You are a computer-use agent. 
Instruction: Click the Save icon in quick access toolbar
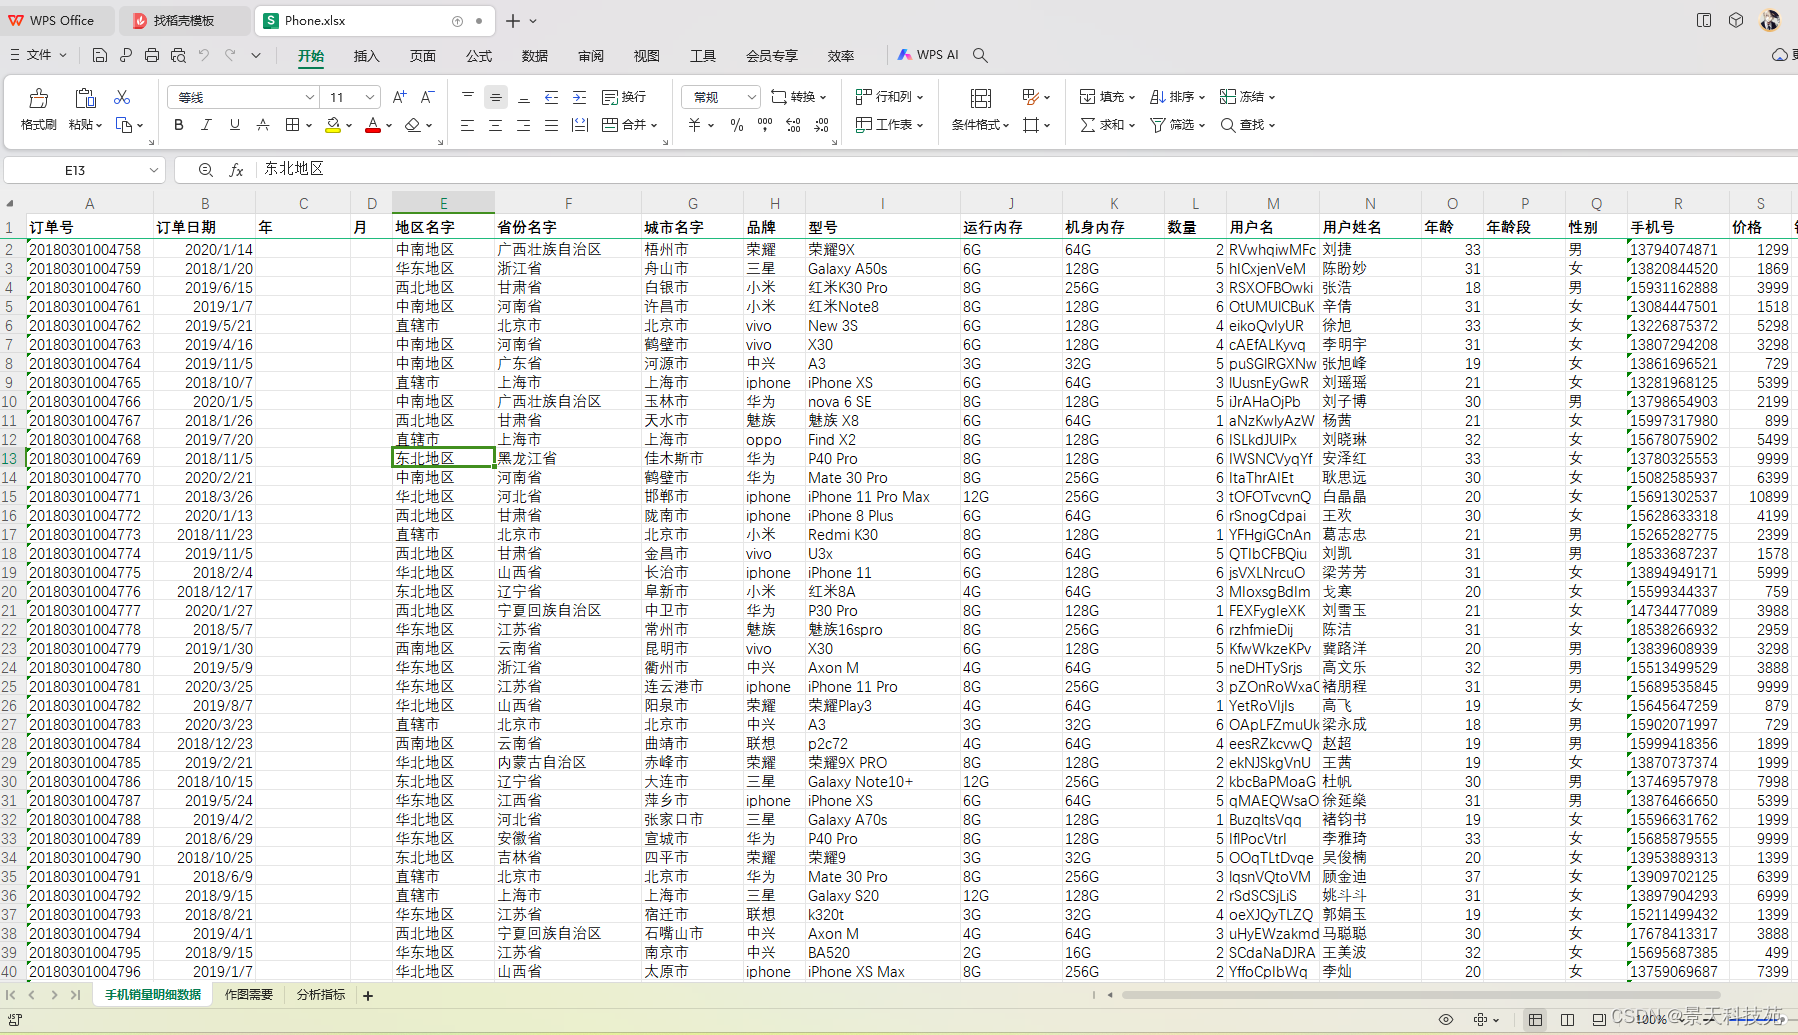tap(99, 55)
